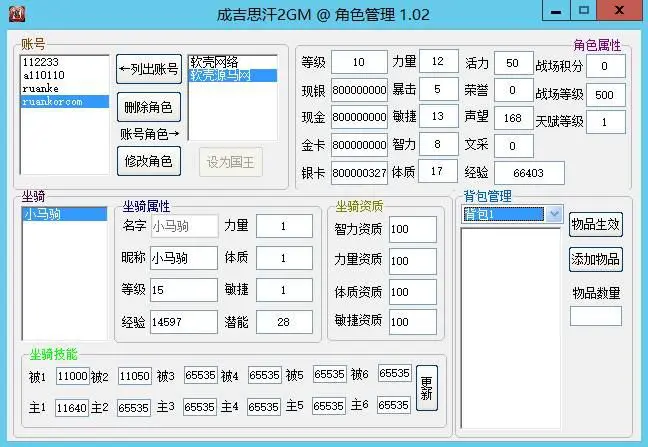Click the character 敏捷 field showing 13

coord(438,117)
